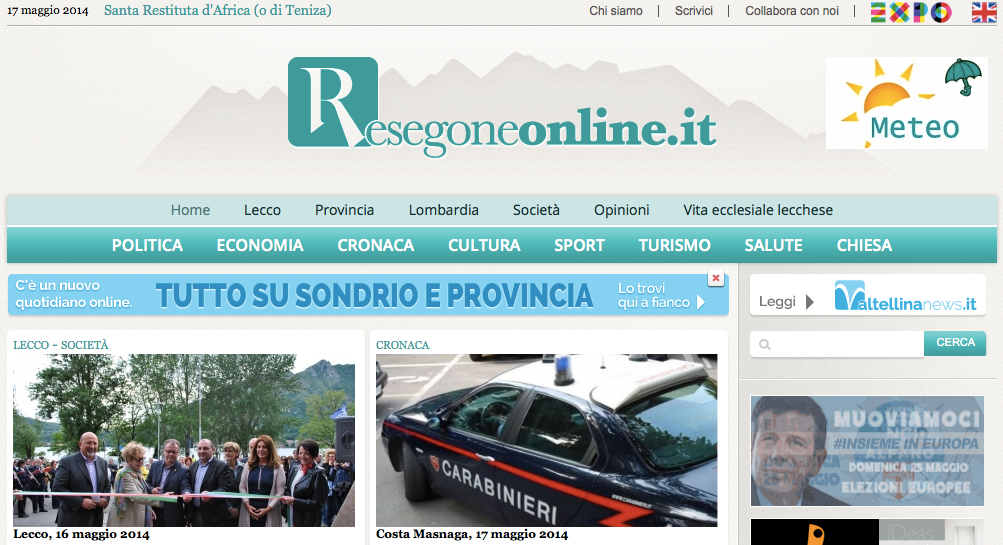Click the magnifier icon in search box
1003x545 pixels.
pos(764,344)
